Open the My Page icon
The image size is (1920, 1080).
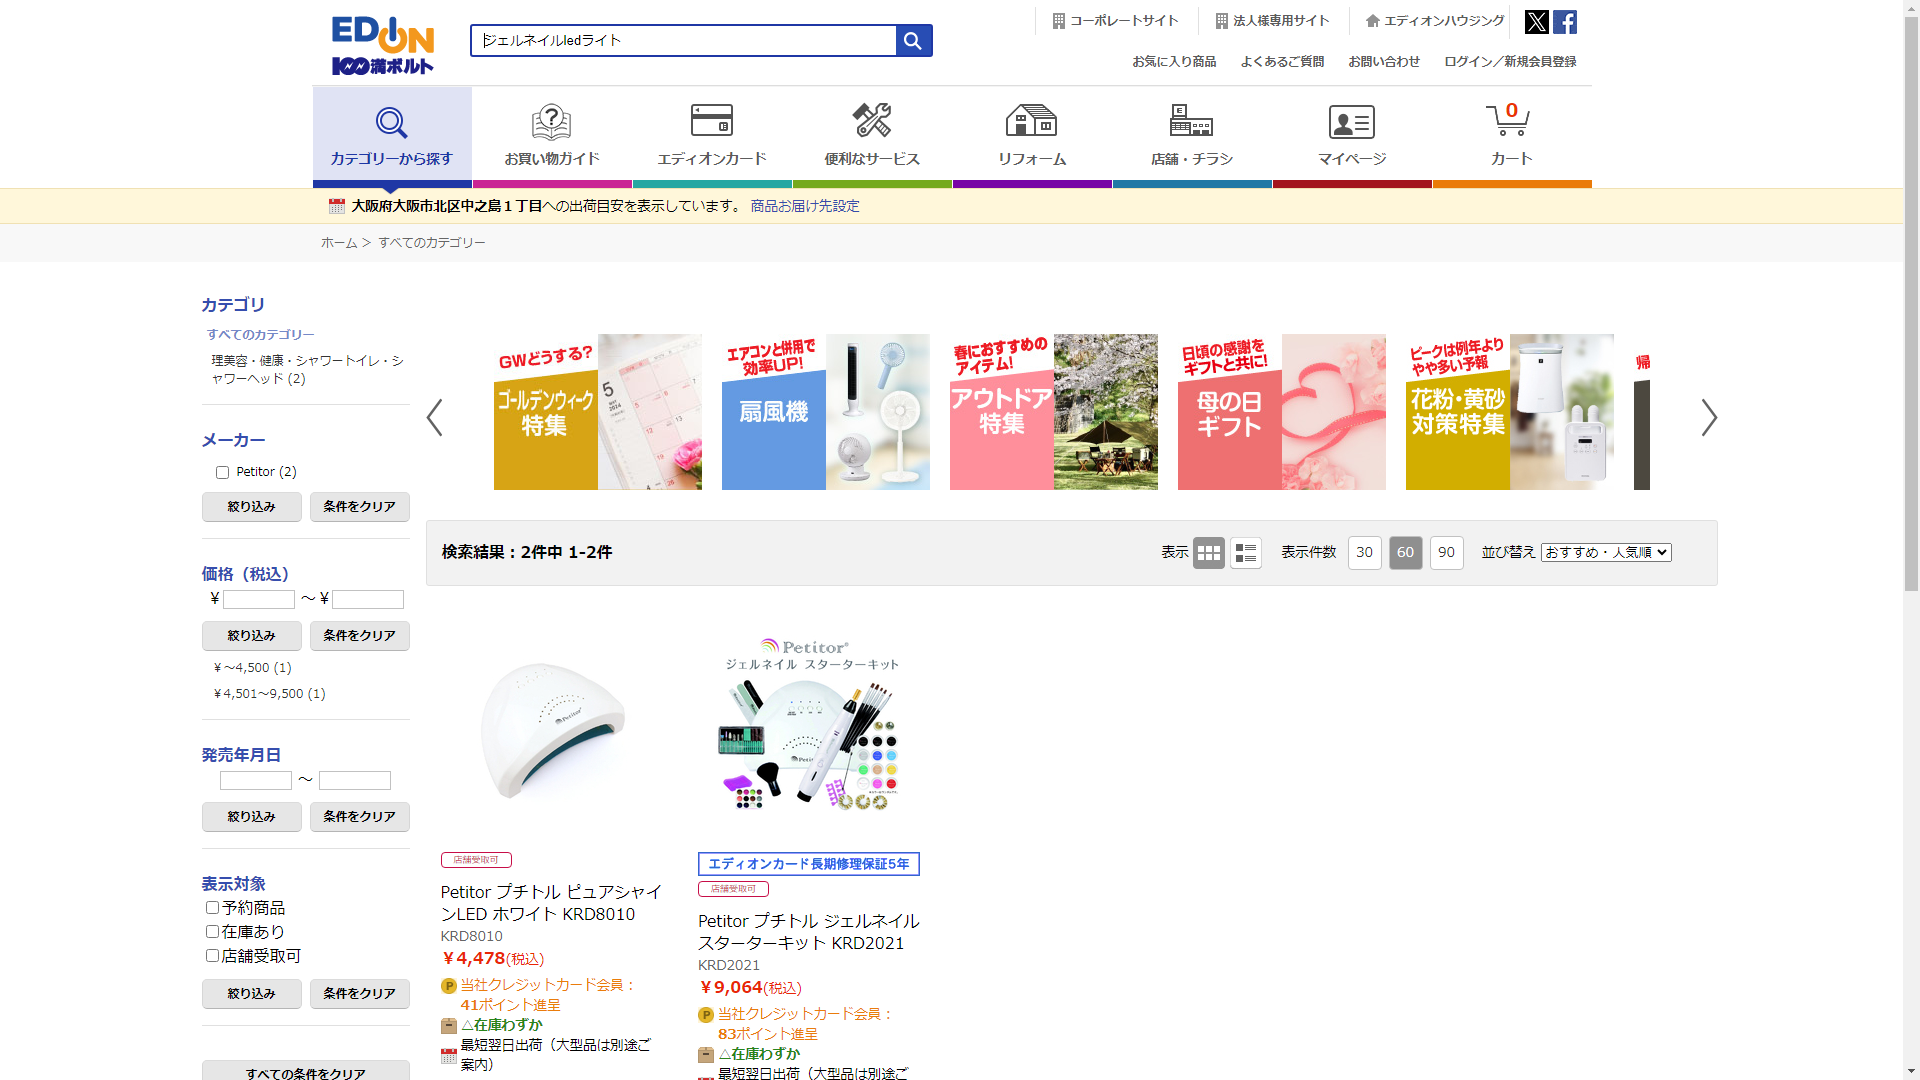click(1351, 135)
